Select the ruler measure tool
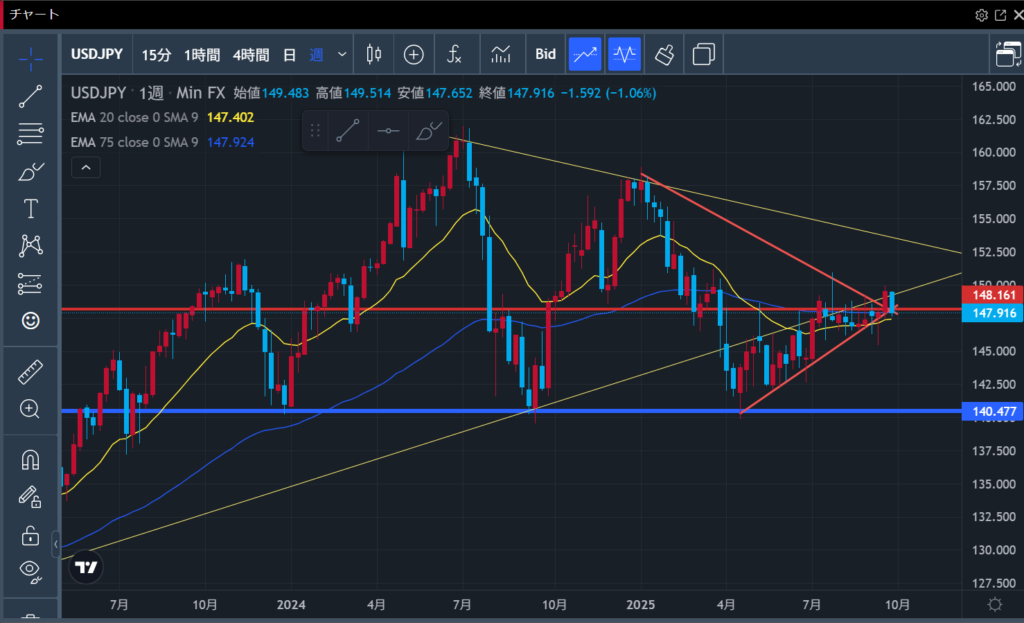 point(31,374)
